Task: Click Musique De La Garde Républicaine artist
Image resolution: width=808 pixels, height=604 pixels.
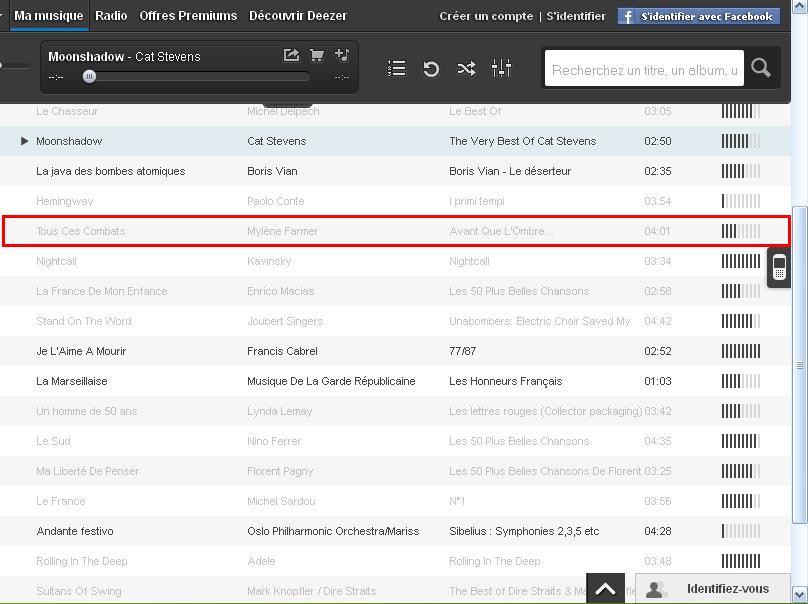Action: [331, 381]
